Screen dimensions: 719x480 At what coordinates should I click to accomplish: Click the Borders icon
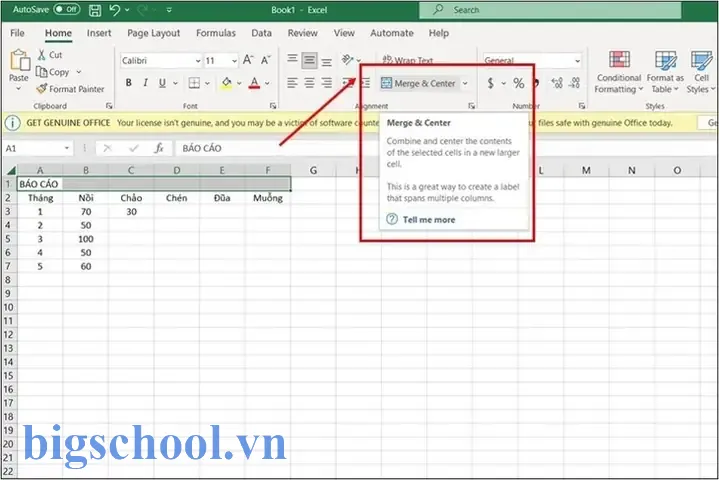pyautogui.click(x=194, y=83)
